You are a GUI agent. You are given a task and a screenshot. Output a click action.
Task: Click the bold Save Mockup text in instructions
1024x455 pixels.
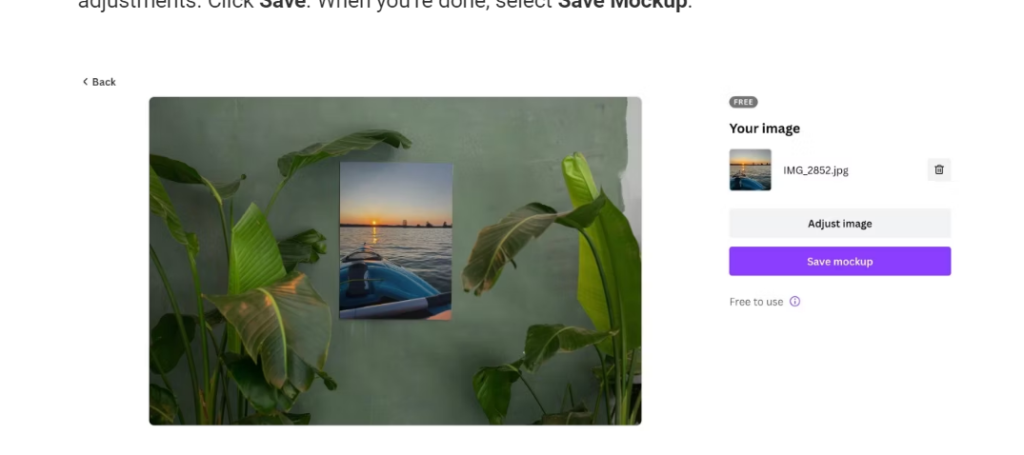point(622,4)
